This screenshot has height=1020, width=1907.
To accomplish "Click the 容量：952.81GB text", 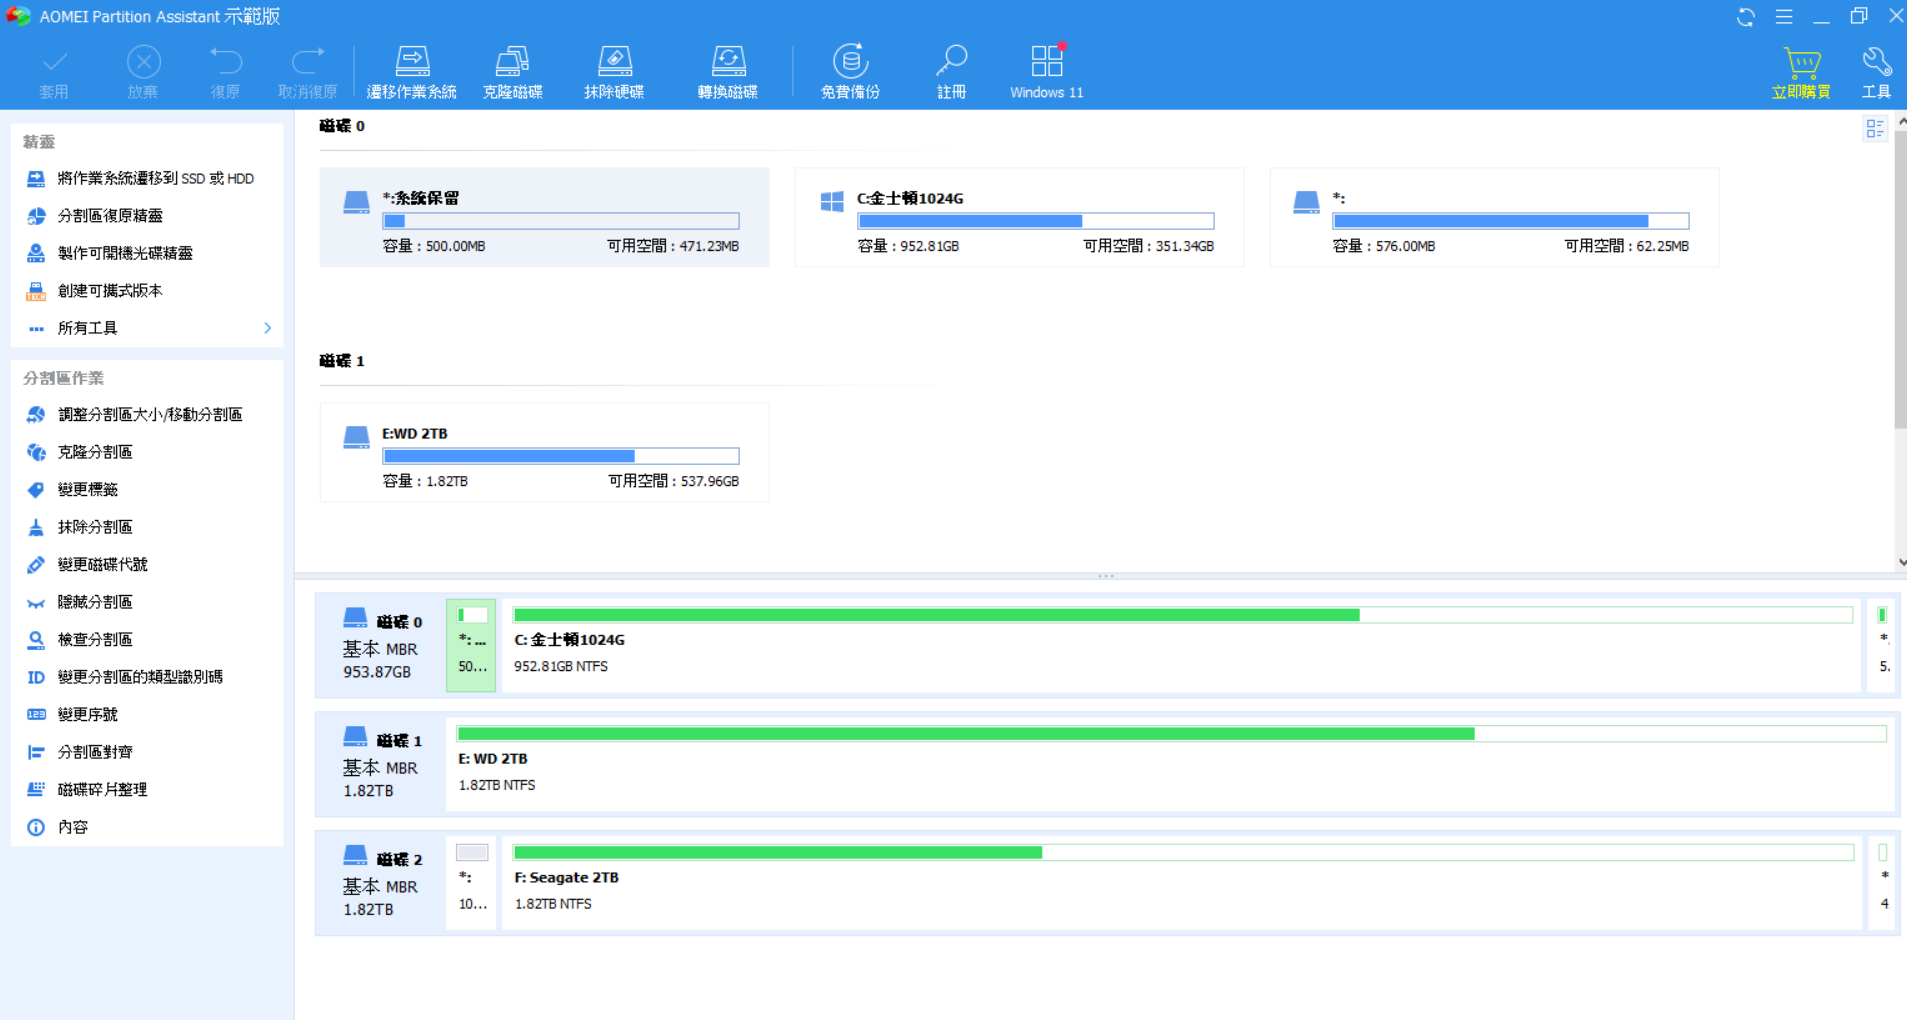I will (908, 246).
